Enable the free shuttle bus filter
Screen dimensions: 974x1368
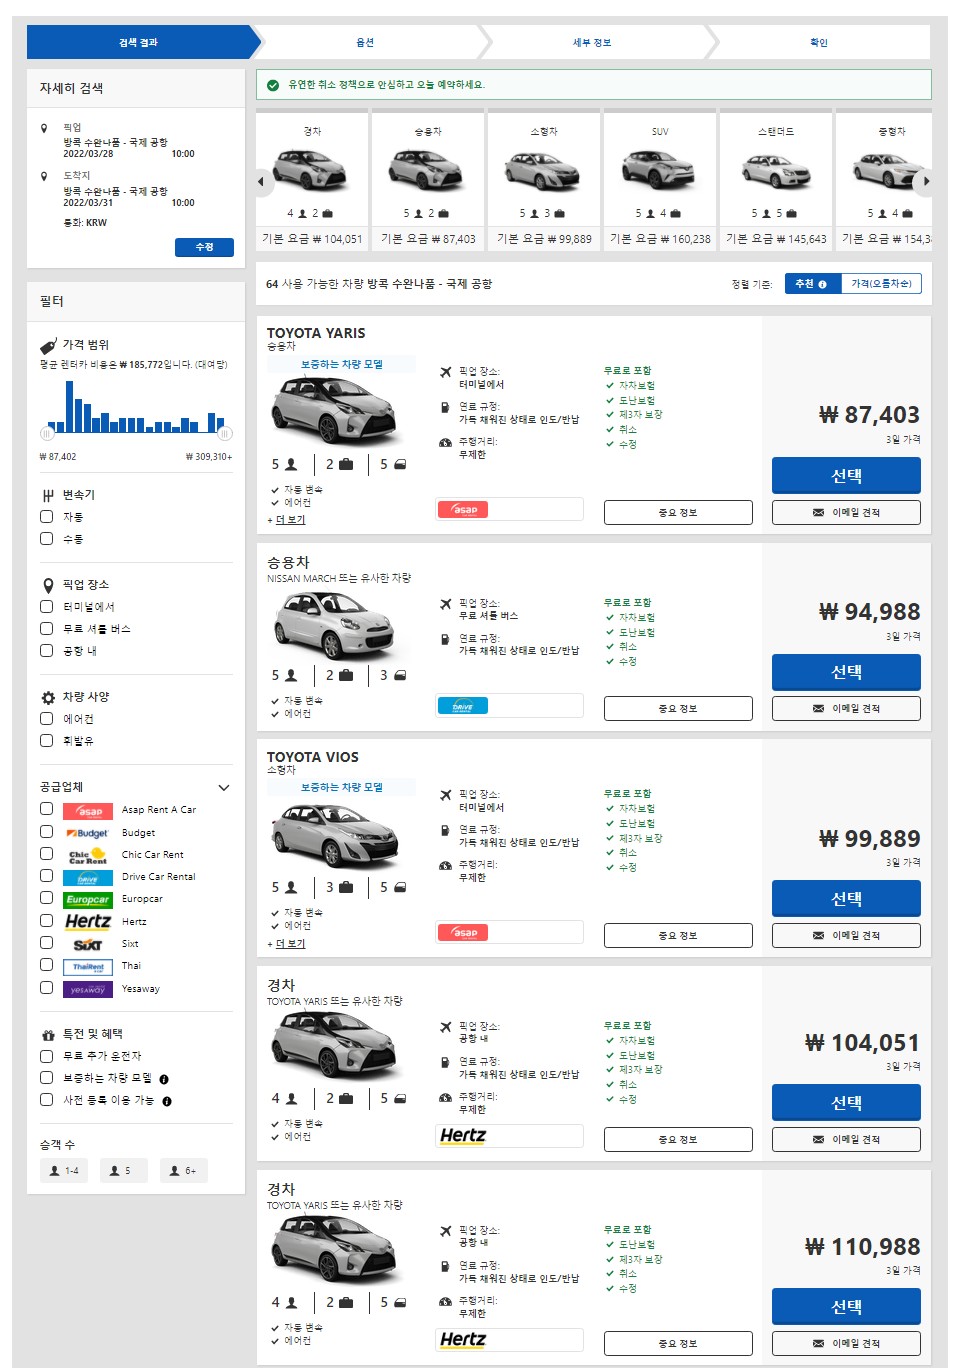46,629
